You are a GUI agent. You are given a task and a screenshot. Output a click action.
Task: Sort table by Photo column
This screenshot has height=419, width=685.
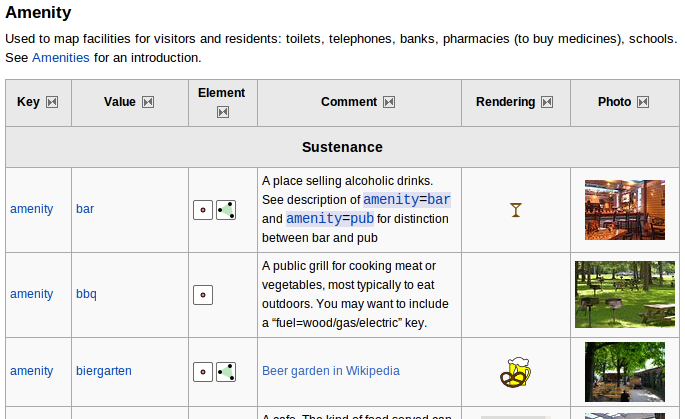[x=643, y=102]
